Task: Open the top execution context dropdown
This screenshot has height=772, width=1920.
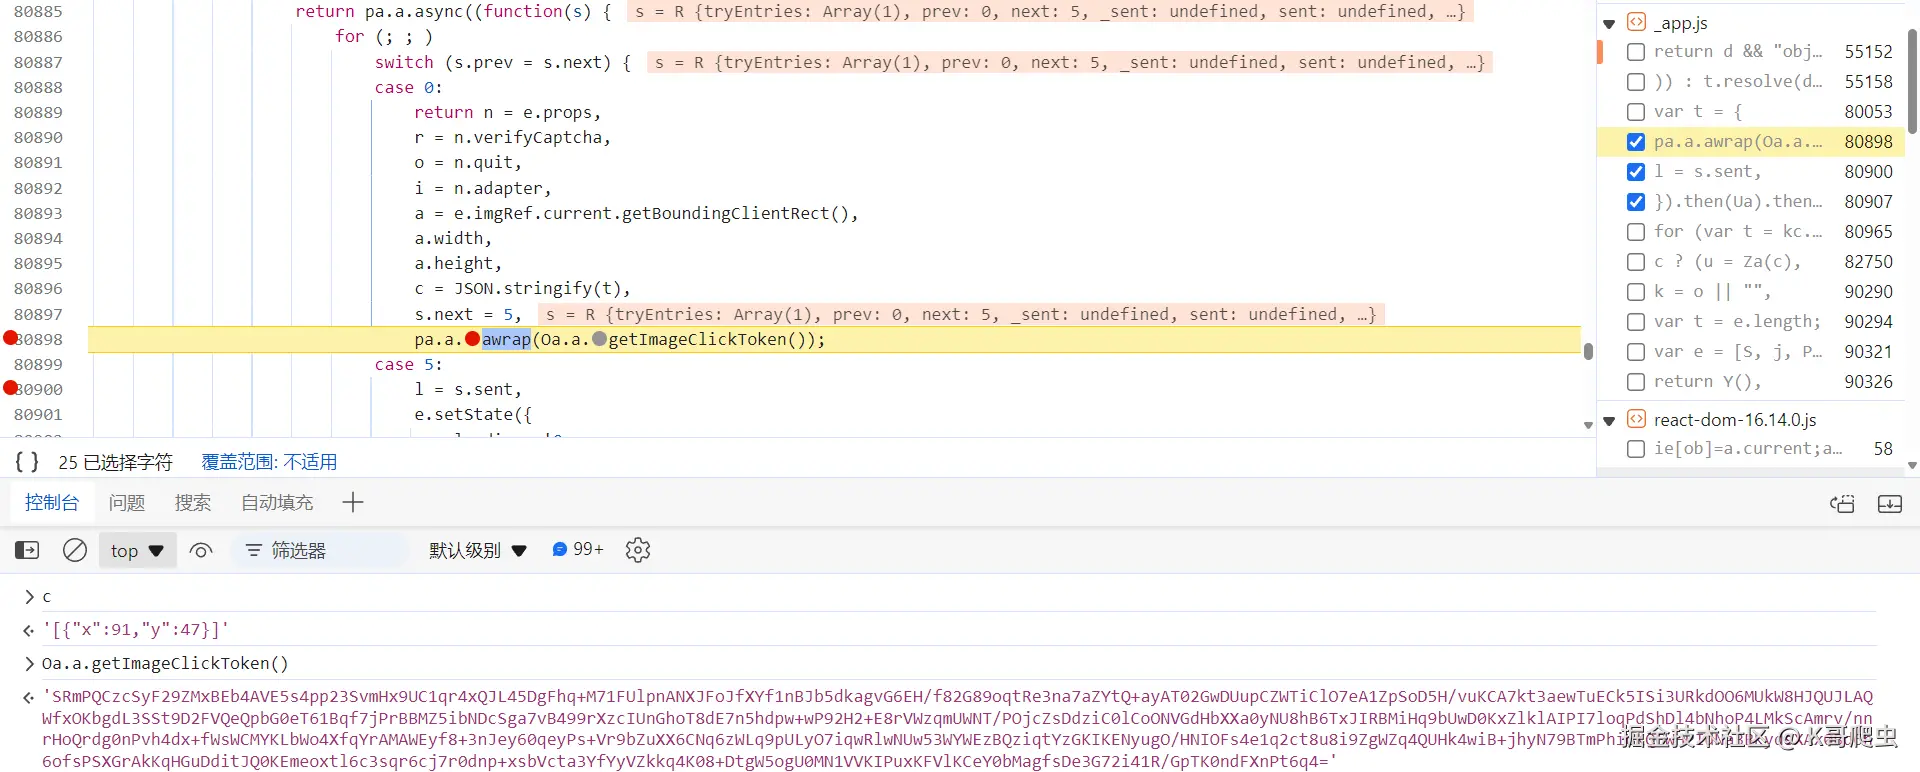Action: click(137, 550)
